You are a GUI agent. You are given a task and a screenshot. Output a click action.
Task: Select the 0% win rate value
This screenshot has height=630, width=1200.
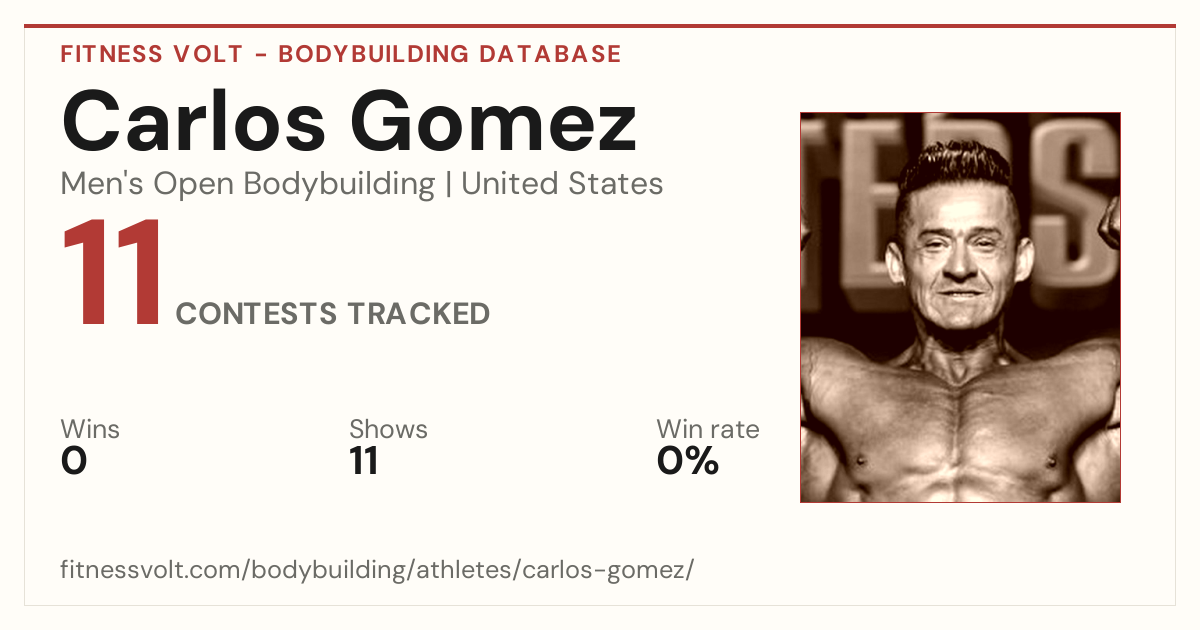688,461
